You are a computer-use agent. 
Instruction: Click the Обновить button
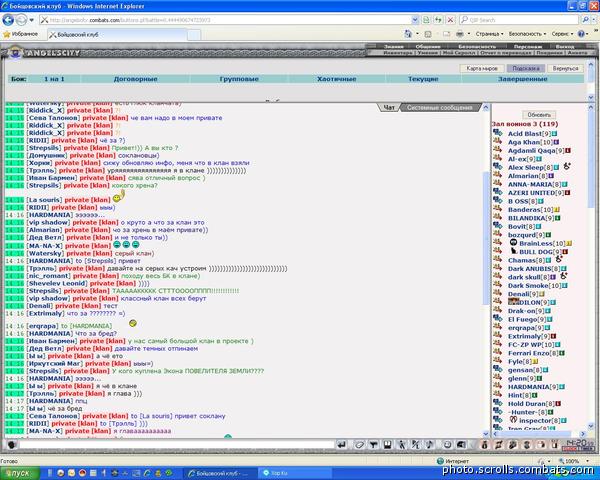pyautogui.click(x=539, y=114)
